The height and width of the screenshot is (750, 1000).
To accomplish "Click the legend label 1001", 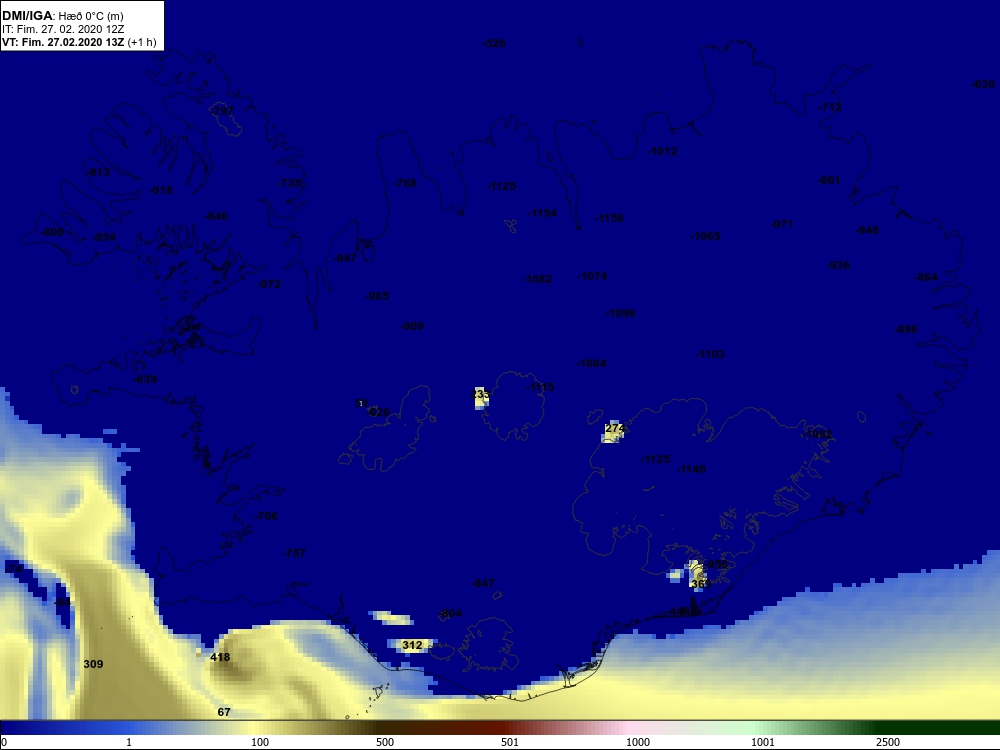I will [x=763, y=742].
